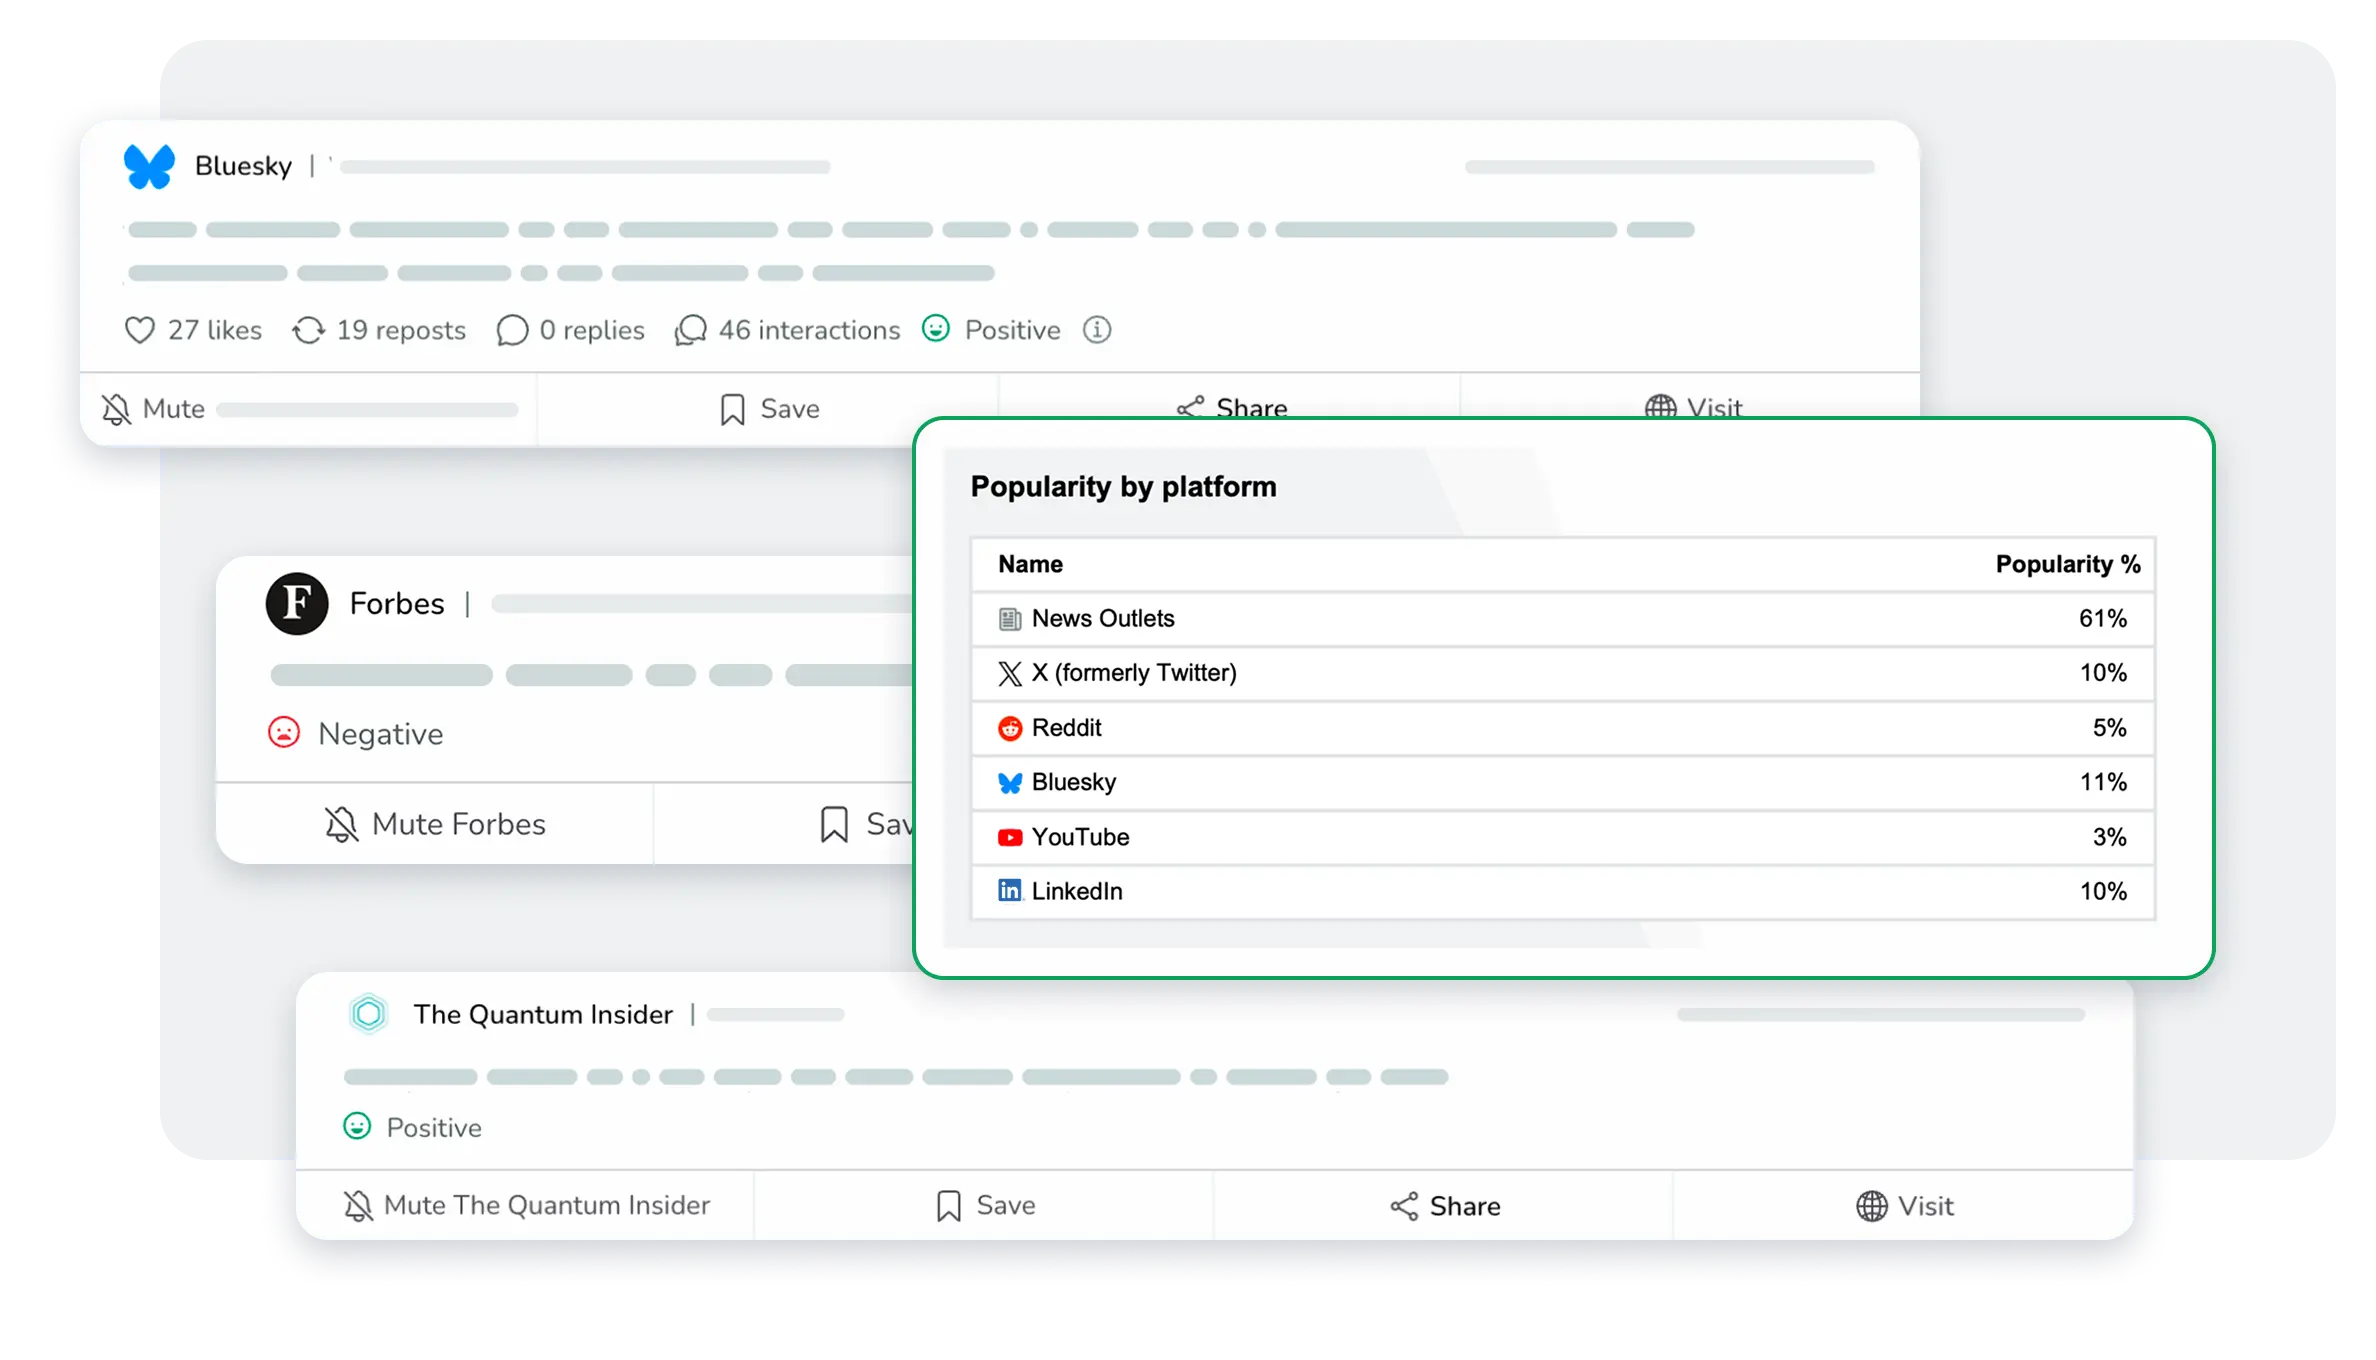The height and width of the screenshot is (1360, 2376).
Task: Click the repost icon beside 19 reposts
Action: pos(308,330)
